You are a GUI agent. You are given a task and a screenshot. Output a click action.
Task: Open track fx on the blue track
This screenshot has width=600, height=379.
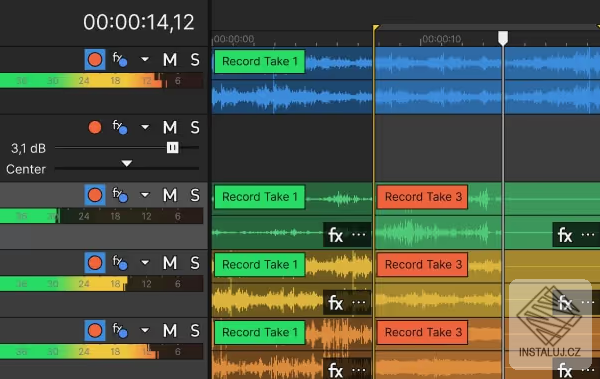(120, 59)
